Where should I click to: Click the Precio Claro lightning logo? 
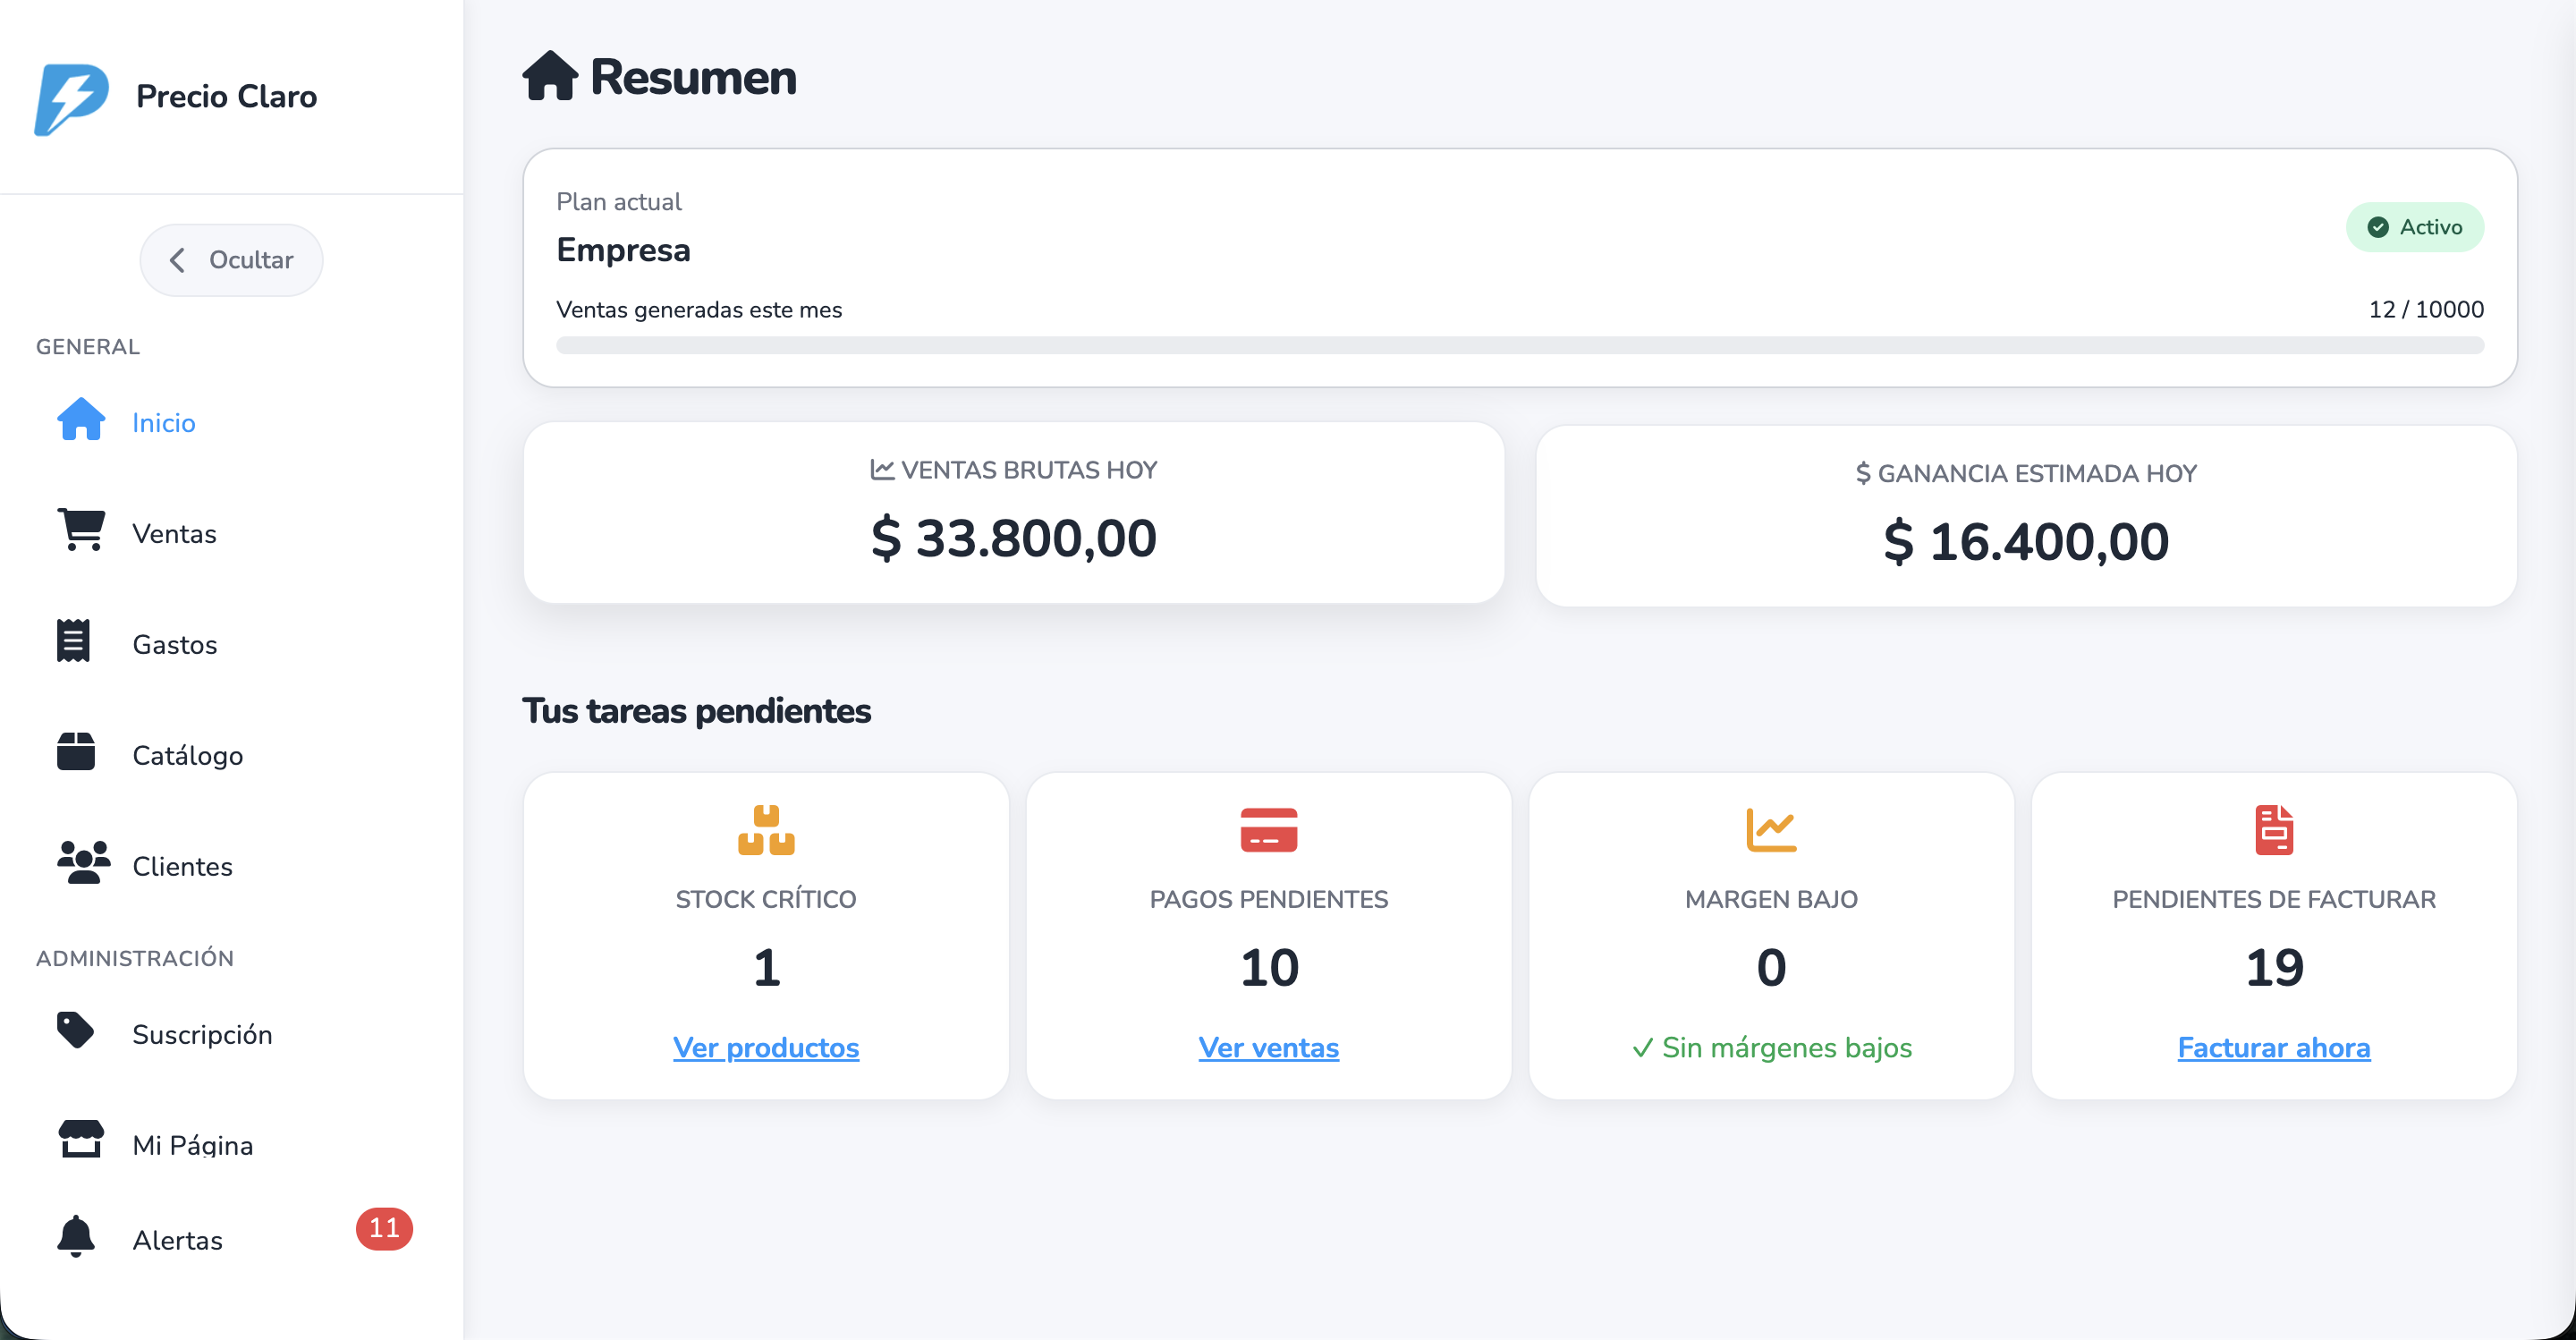coord(72,98)
